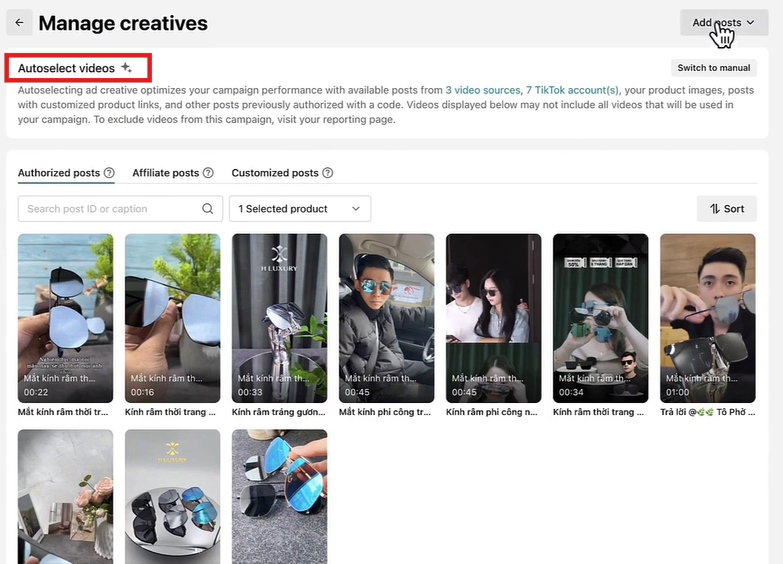Click the help icon next to Affiliate posts
783x564 pixels.
(208, 173)
